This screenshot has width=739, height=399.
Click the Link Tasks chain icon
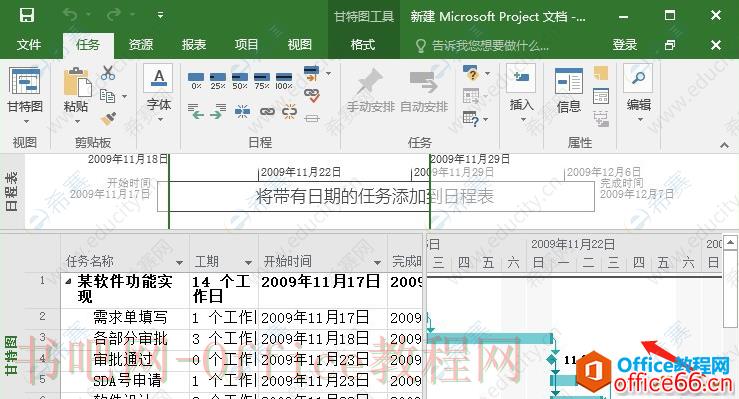click(267, 112)
